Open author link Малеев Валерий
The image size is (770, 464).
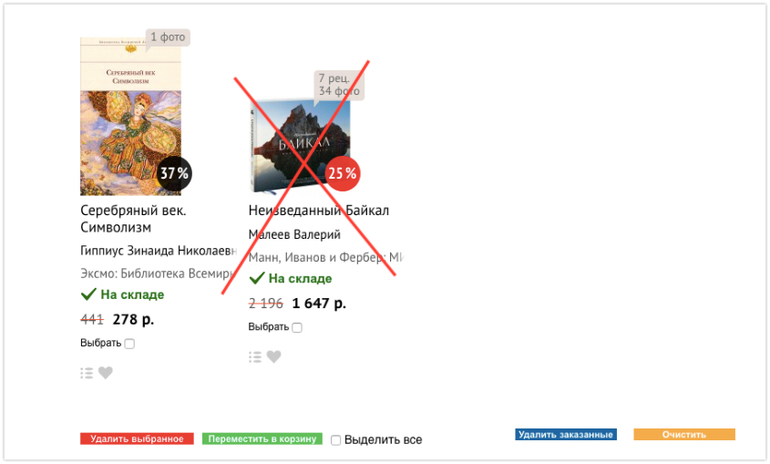tap(295, 235)
